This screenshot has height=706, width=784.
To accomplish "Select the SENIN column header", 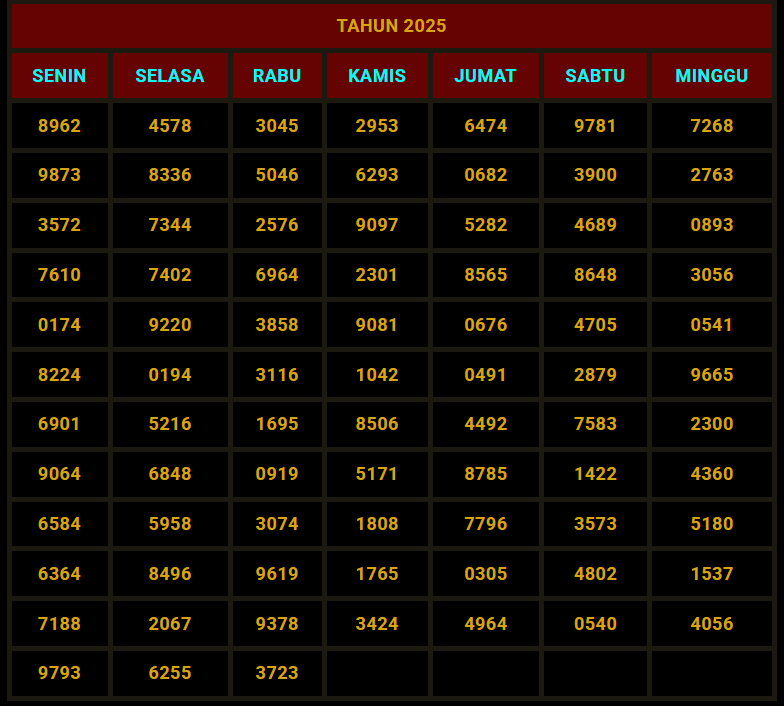I will coord(60,76).
